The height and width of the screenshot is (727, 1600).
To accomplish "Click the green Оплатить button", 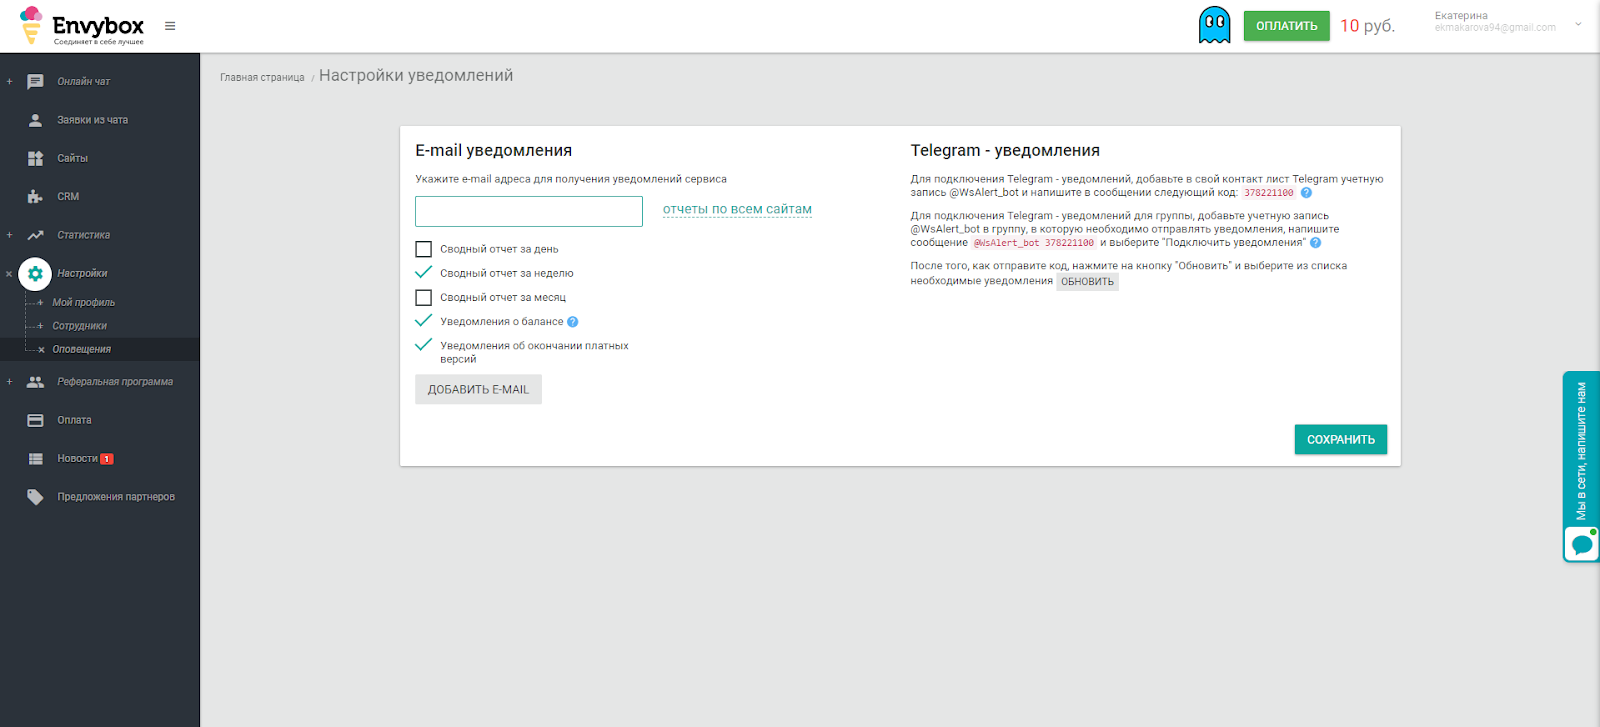I will pos(1286,26).
